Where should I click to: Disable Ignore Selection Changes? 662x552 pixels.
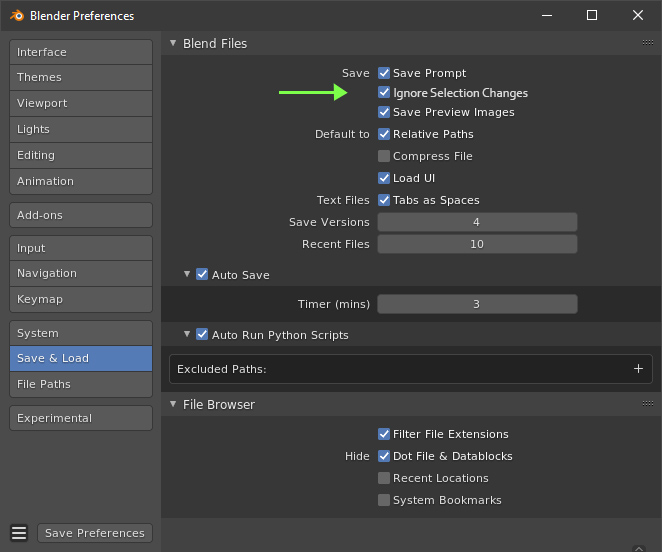[384, 92]
